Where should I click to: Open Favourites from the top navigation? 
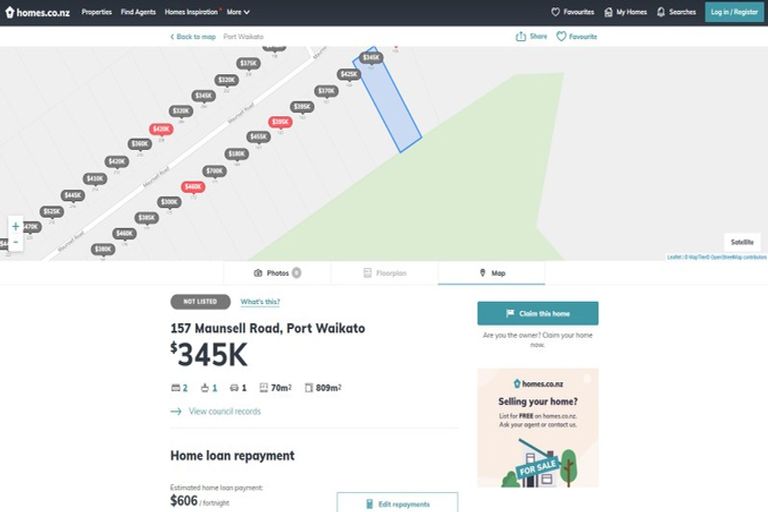[x=573, y=12]
